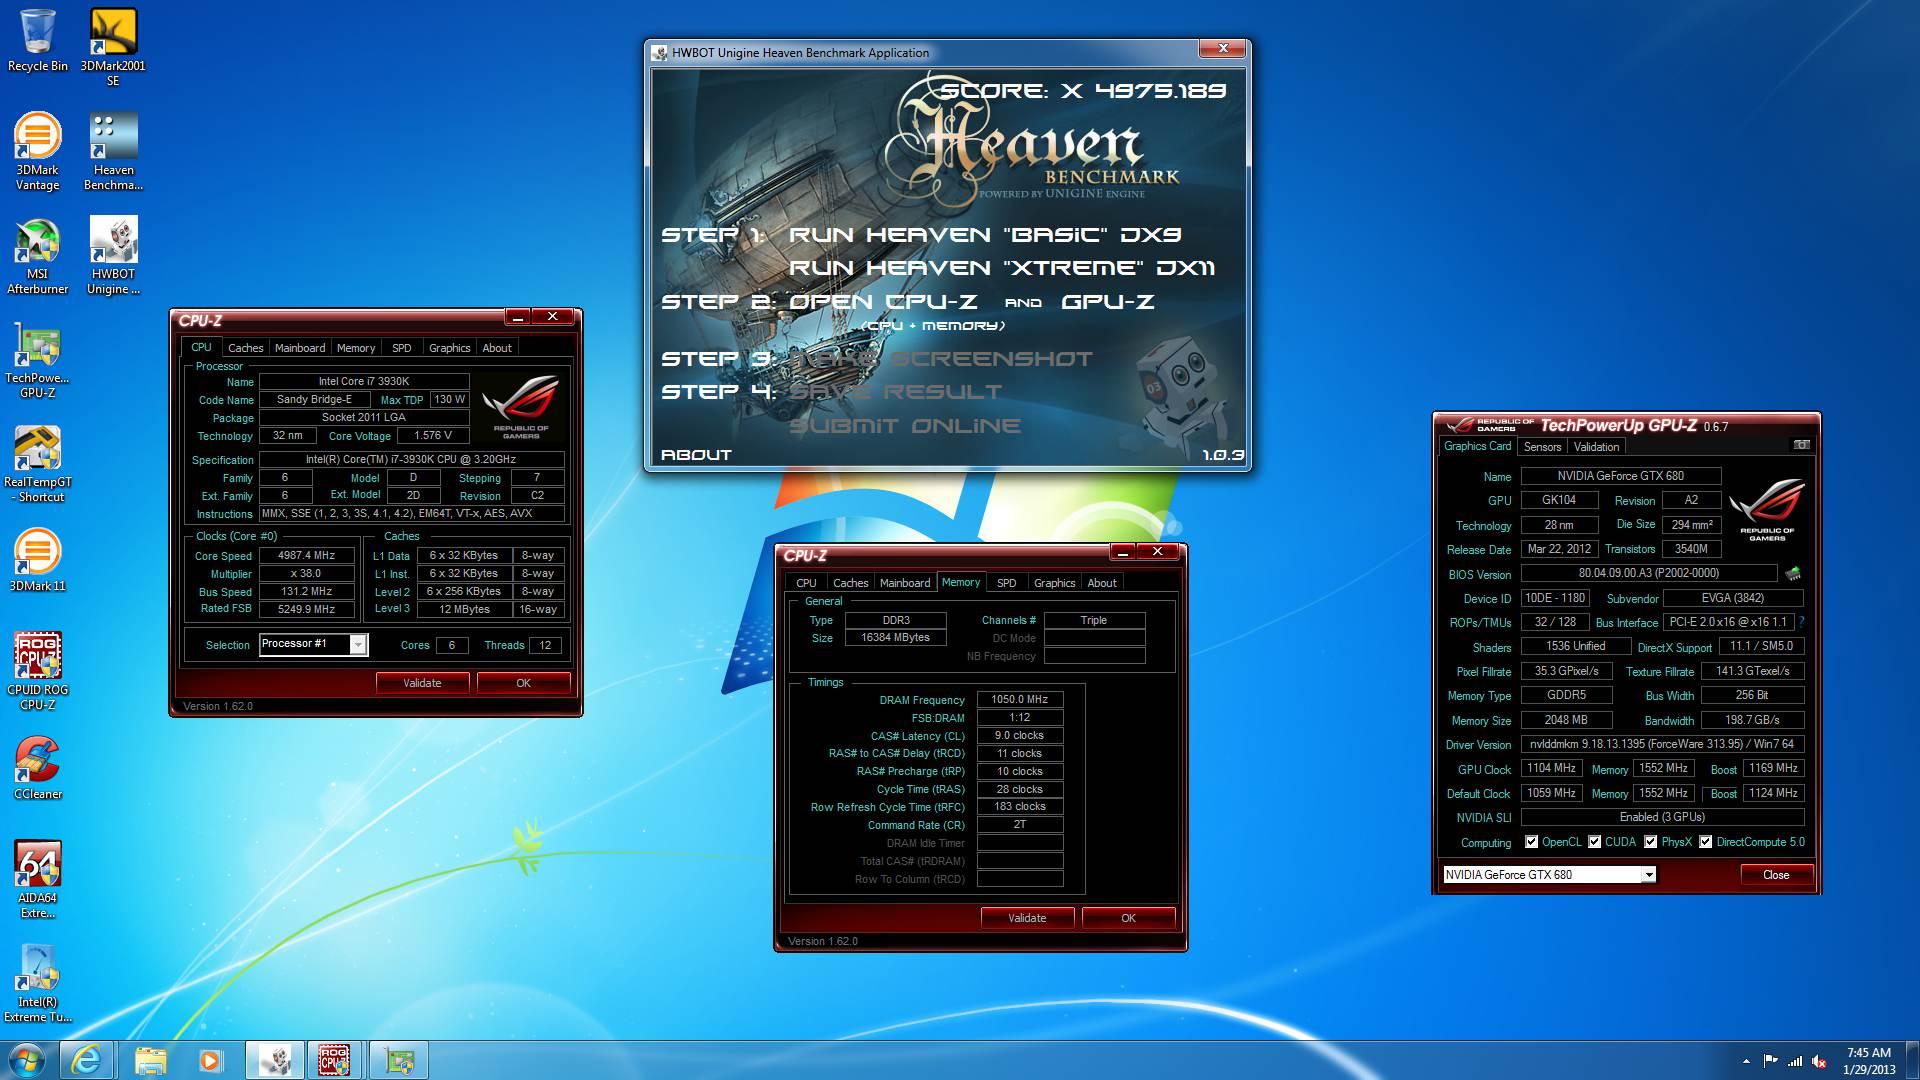Switch to the ROG CPU-Z taskbar item

pos(334,1060)
